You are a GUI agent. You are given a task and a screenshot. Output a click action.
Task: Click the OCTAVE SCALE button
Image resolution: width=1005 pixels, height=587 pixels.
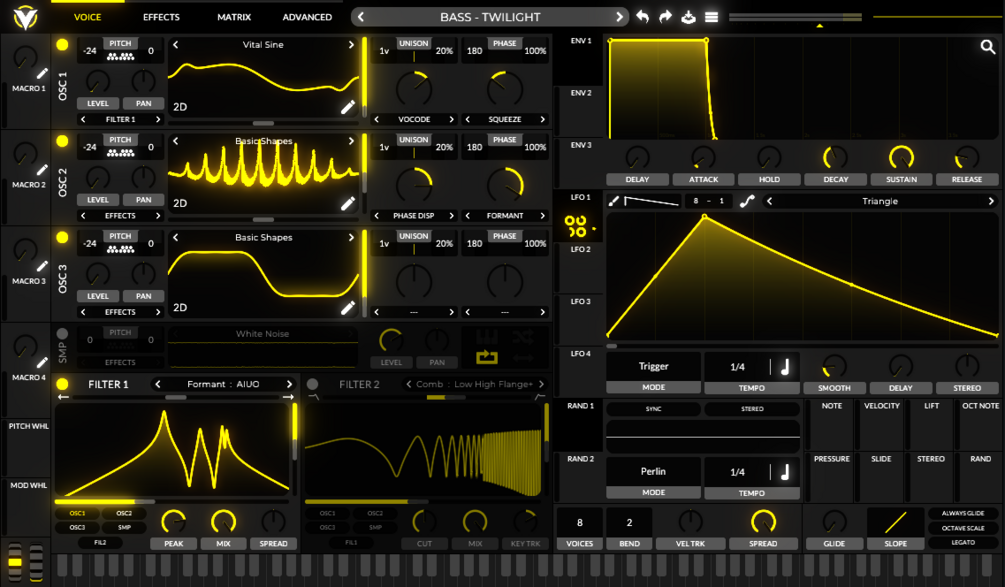tap(963, 528)
